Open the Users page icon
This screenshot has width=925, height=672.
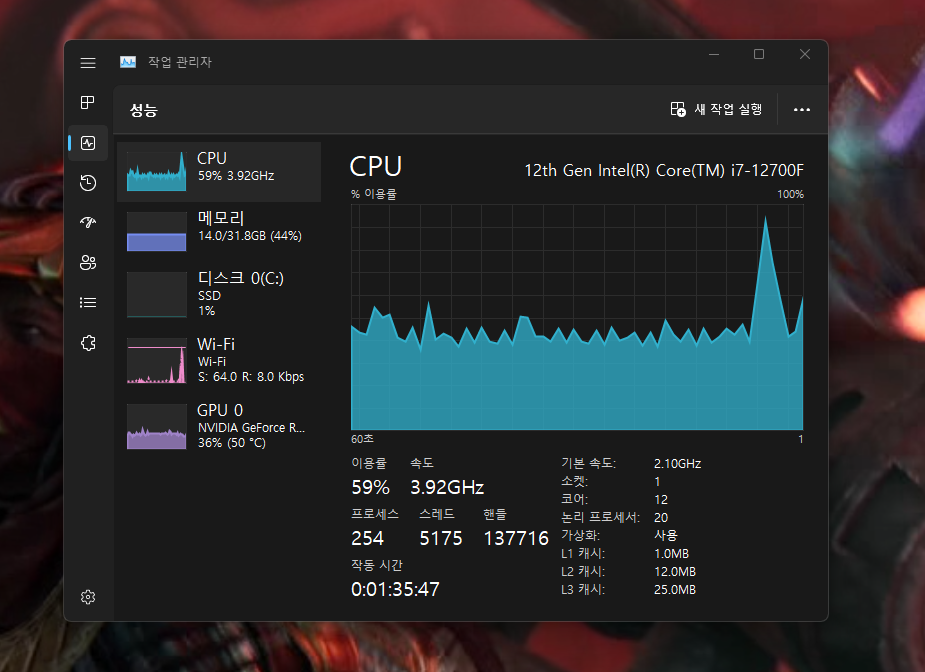point(88,263)
